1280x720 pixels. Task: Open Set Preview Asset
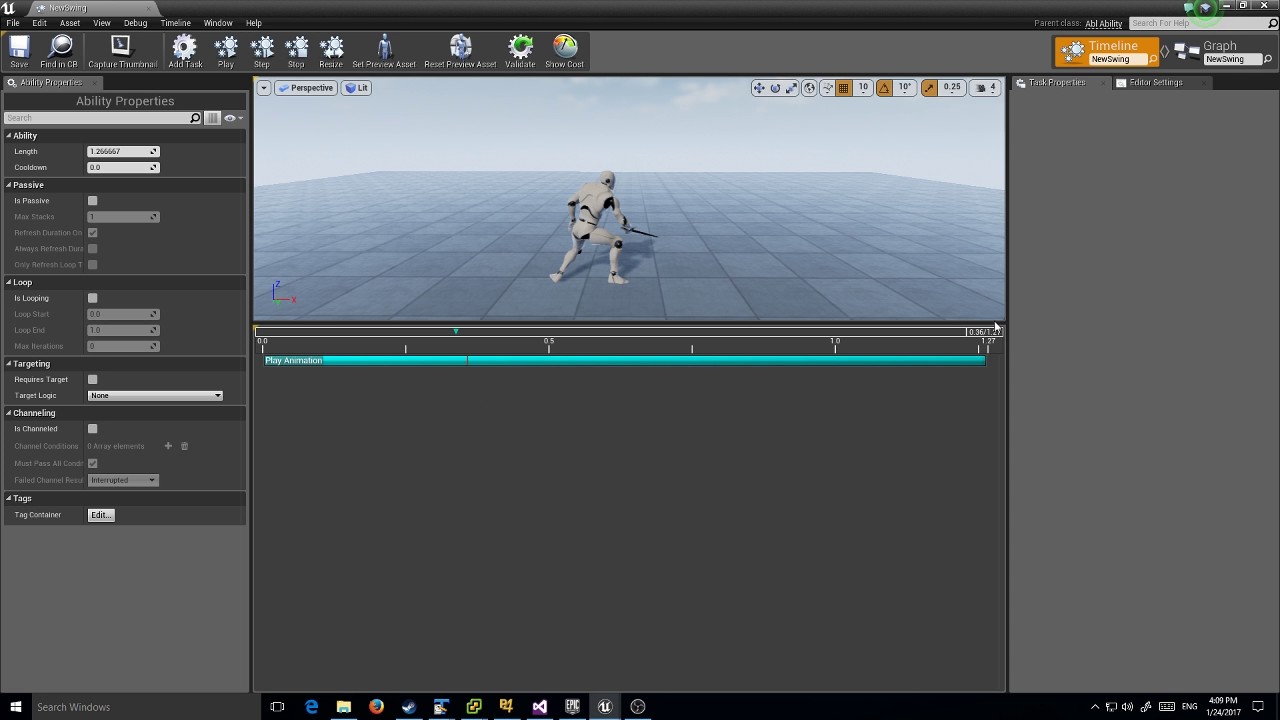point(384,52)
